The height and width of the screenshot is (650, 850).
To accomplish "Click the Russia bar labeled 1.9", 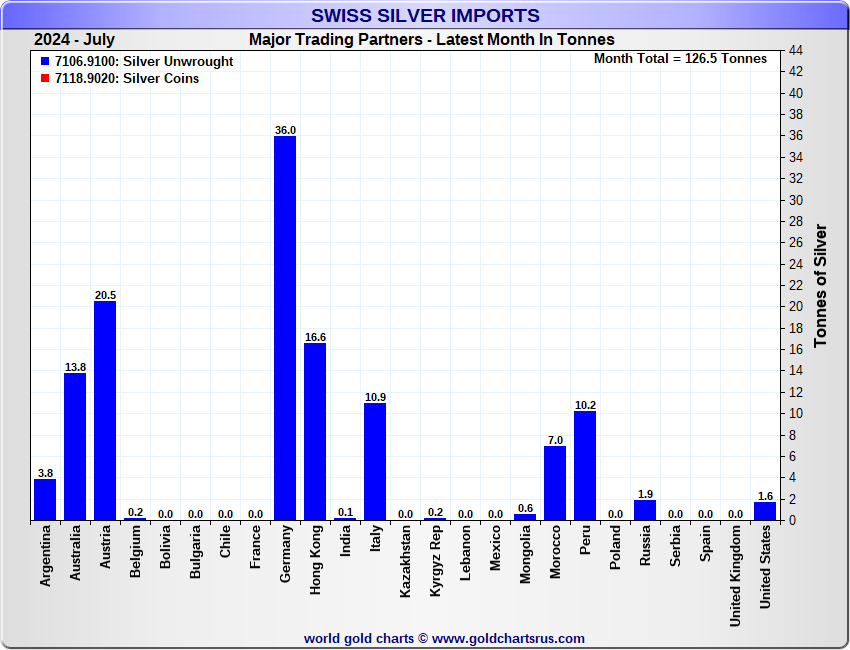I will pyautogui.click(x=645, y=510).
